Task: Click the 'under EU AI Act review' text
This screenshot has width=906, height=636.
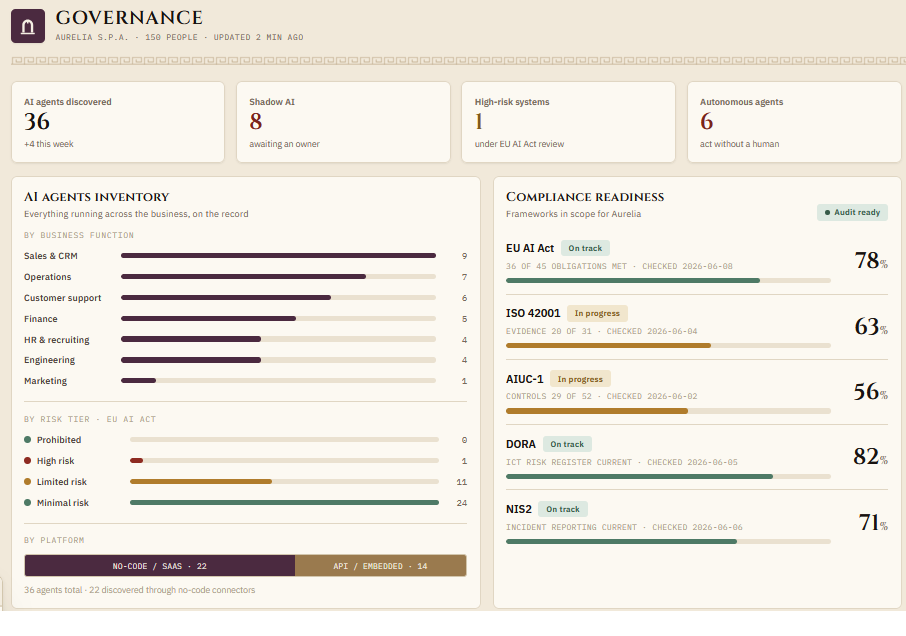Action: [x=519, y=144]
